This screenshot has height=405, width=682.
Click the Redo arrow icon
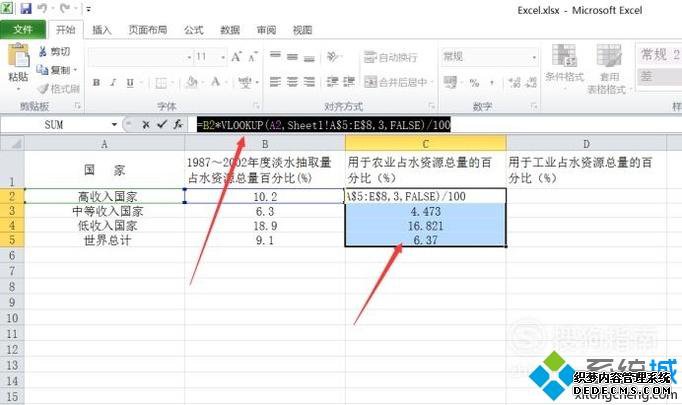[65, 8]
